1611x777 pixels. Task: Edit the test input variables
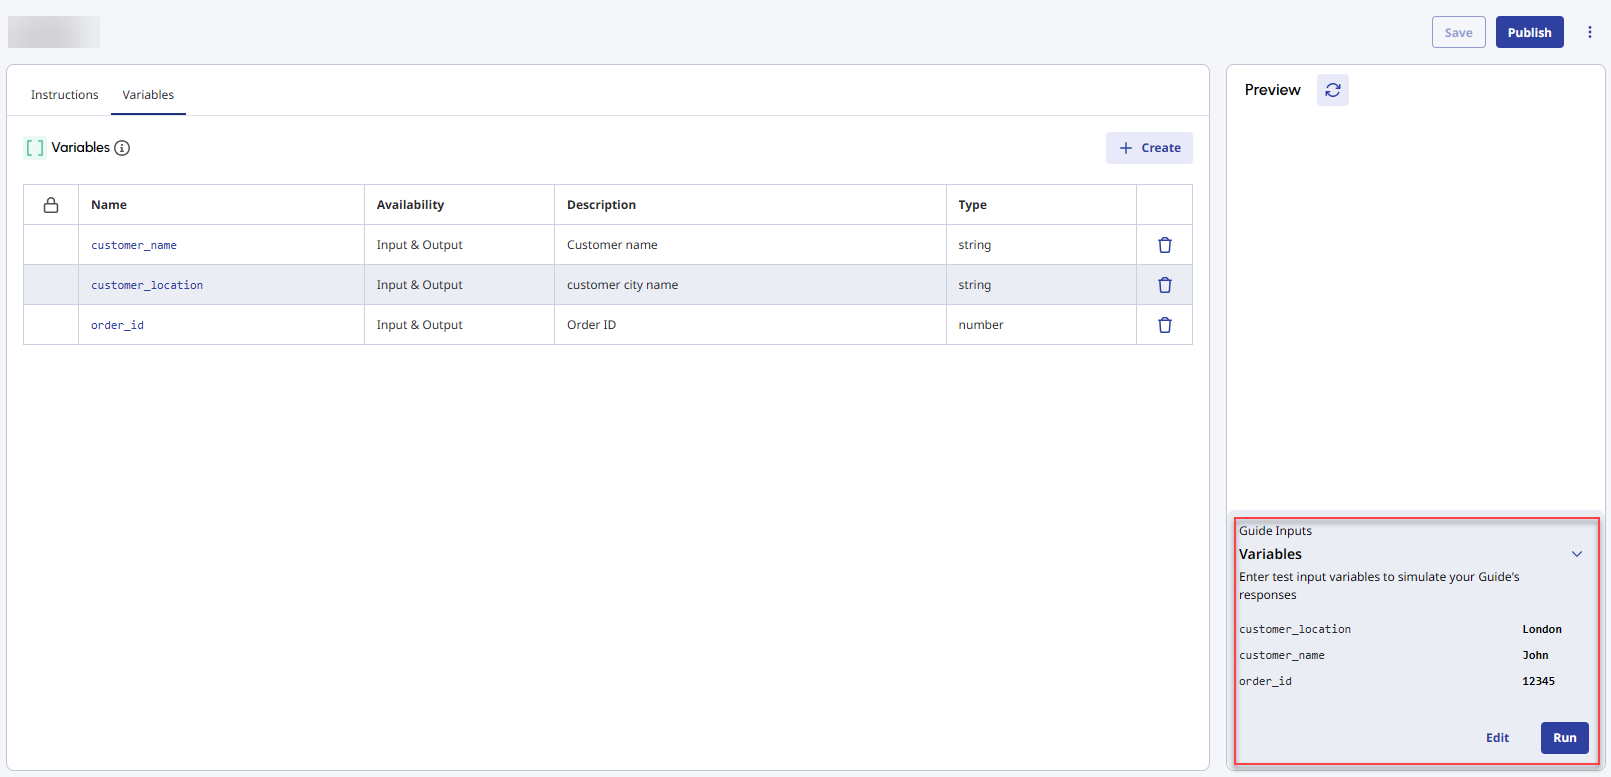coord(1497,738)
